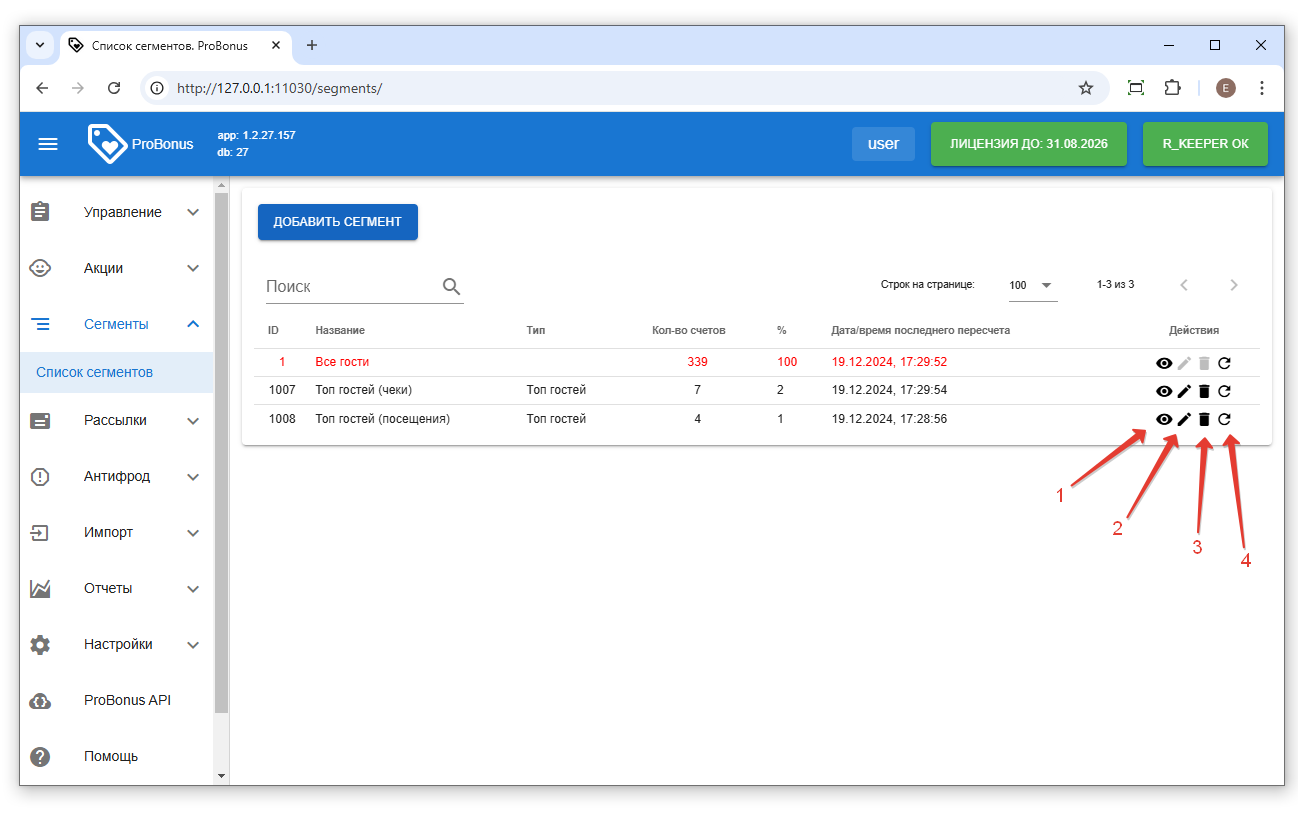Click the Все гости segment name
Viewport: 1298px width, 813px height.
click(x=342, y=362)
